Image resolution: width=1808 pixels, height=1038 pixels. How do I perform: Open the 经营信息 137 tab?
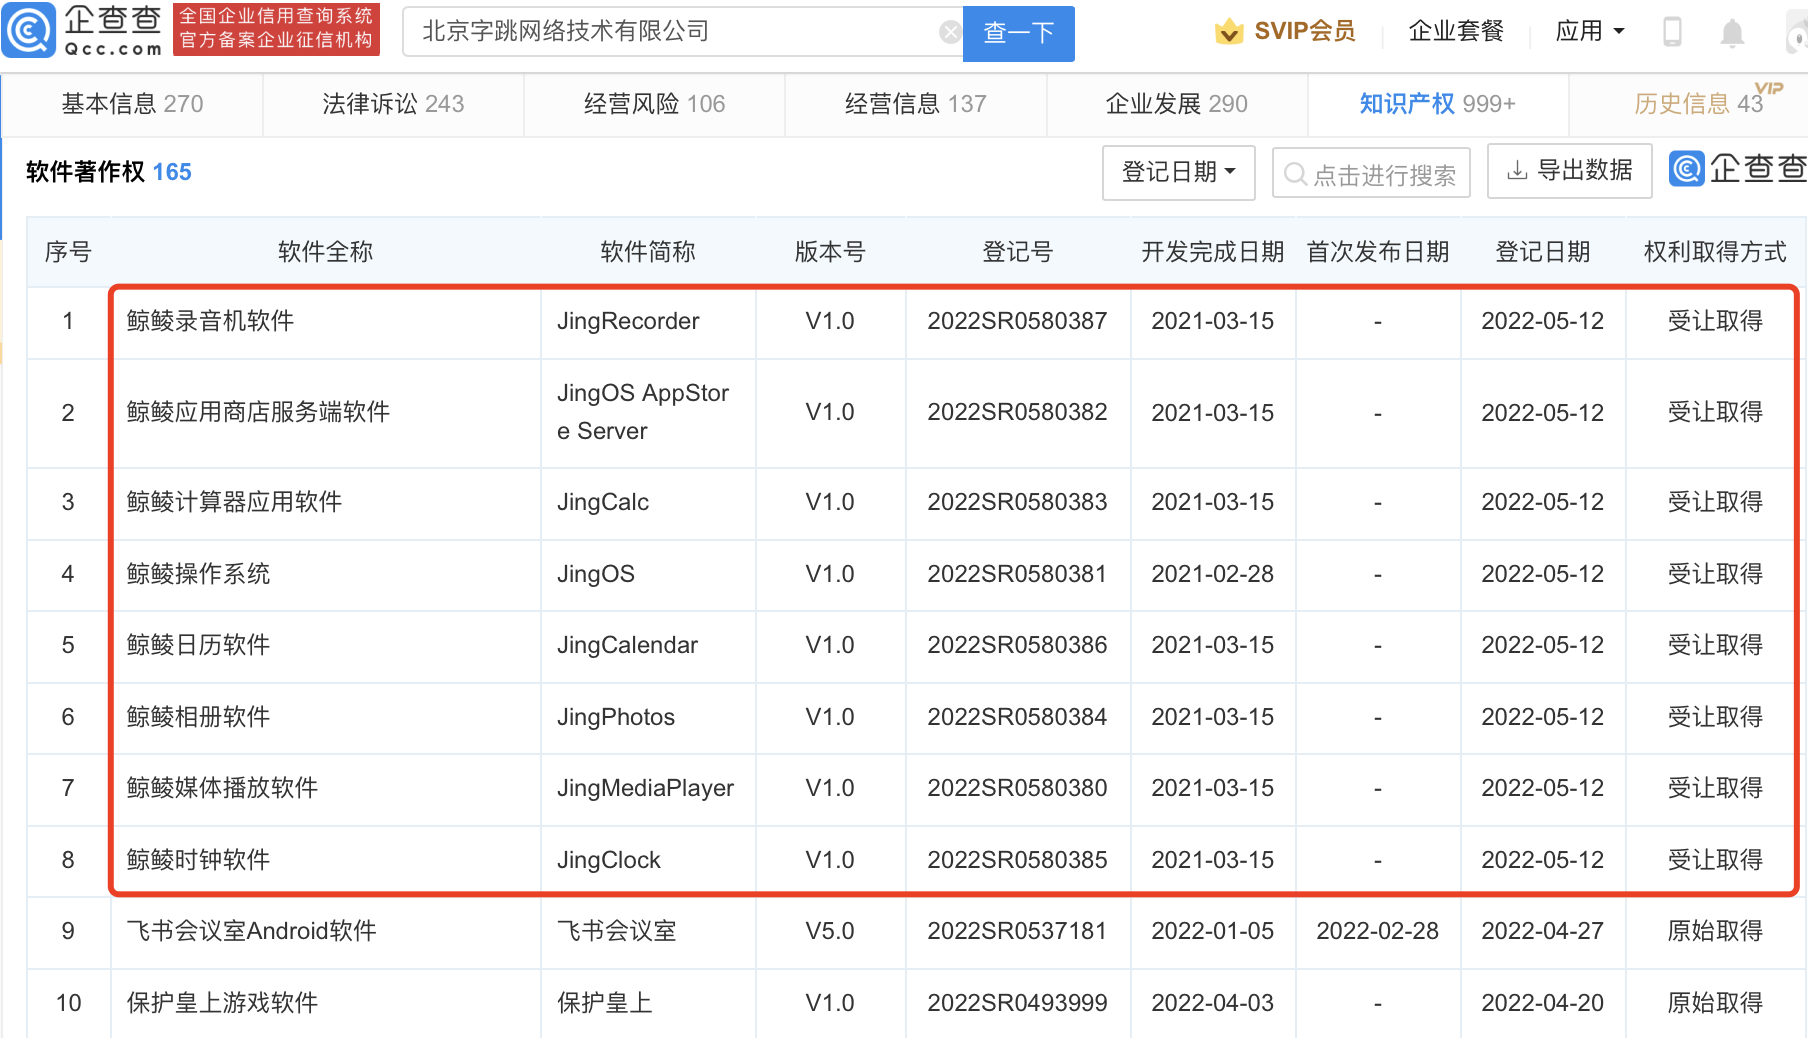point(915,104)
